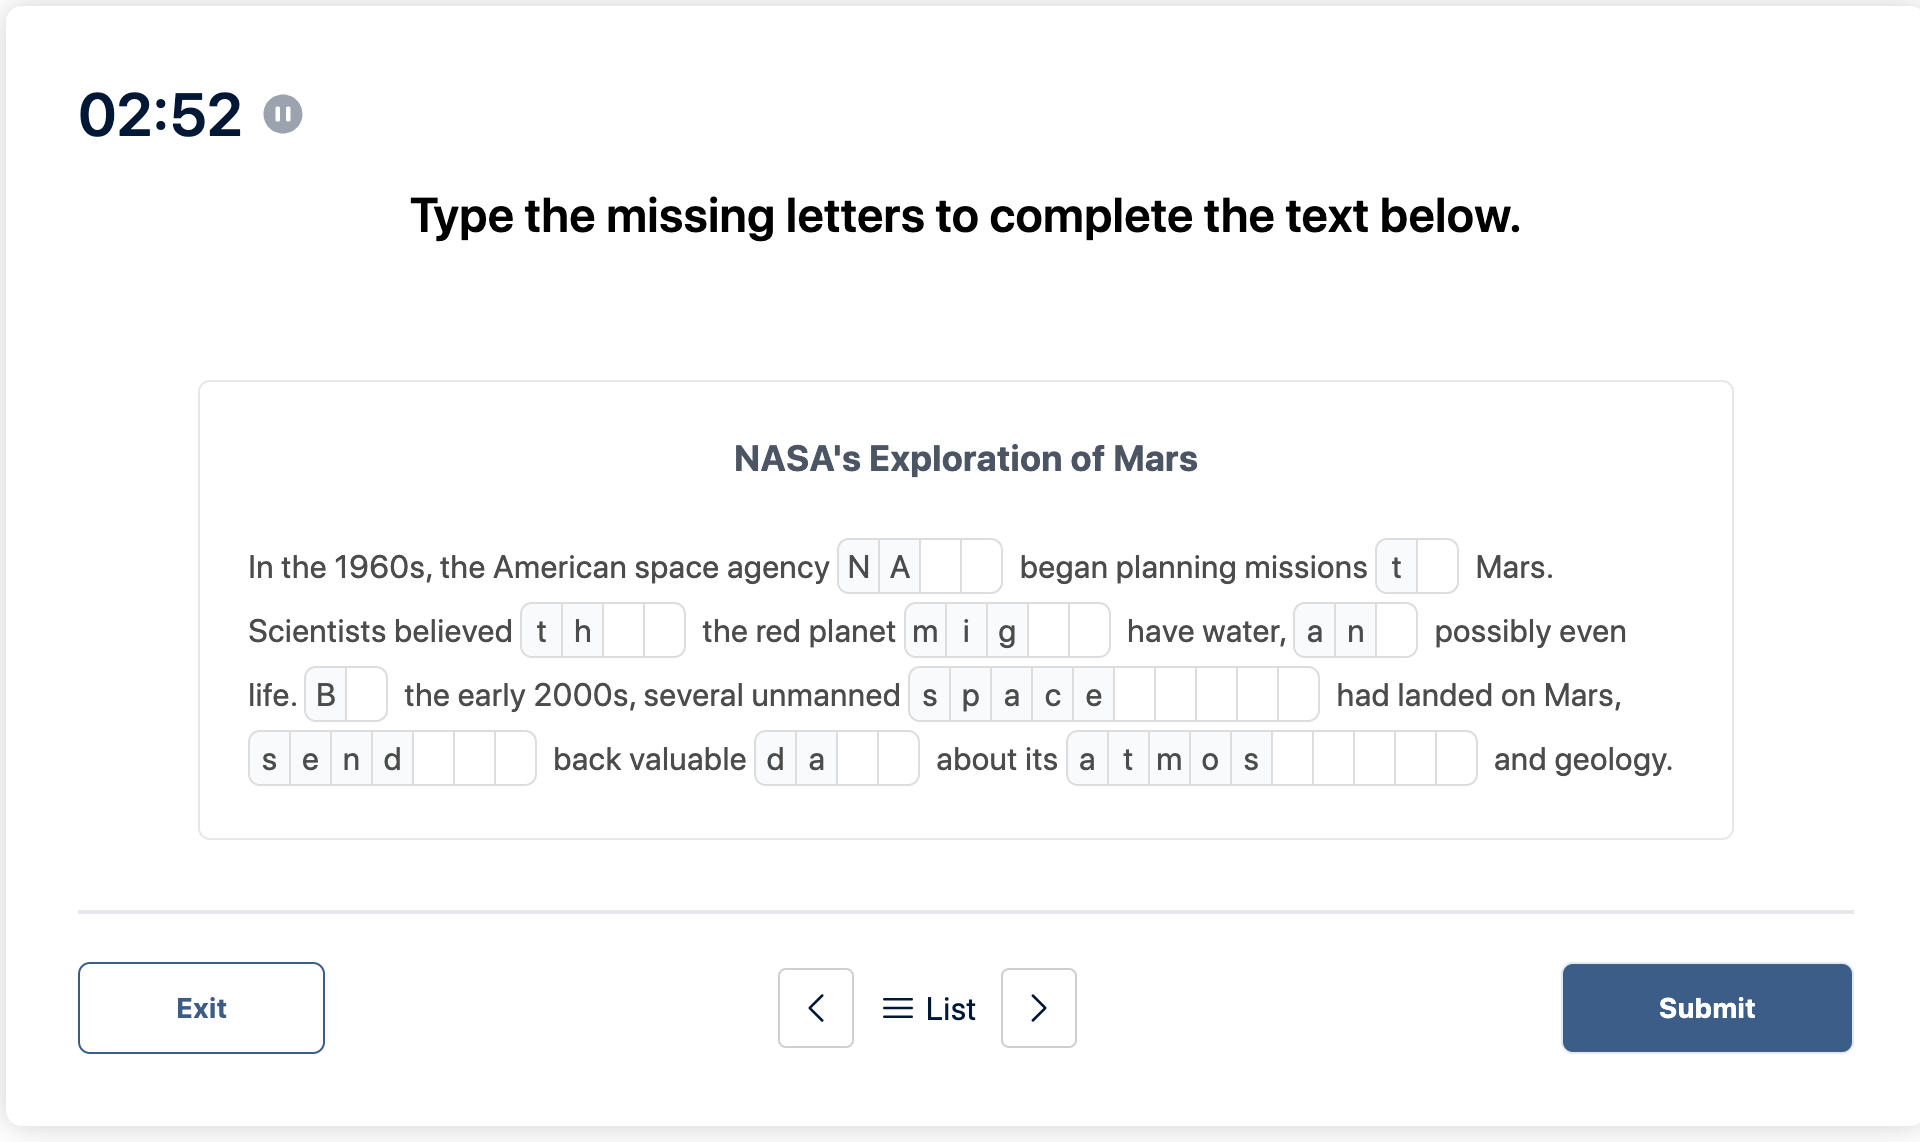Click the Submit button
This screenshot has height=1142, width=1920.
click(1707, 1007)
